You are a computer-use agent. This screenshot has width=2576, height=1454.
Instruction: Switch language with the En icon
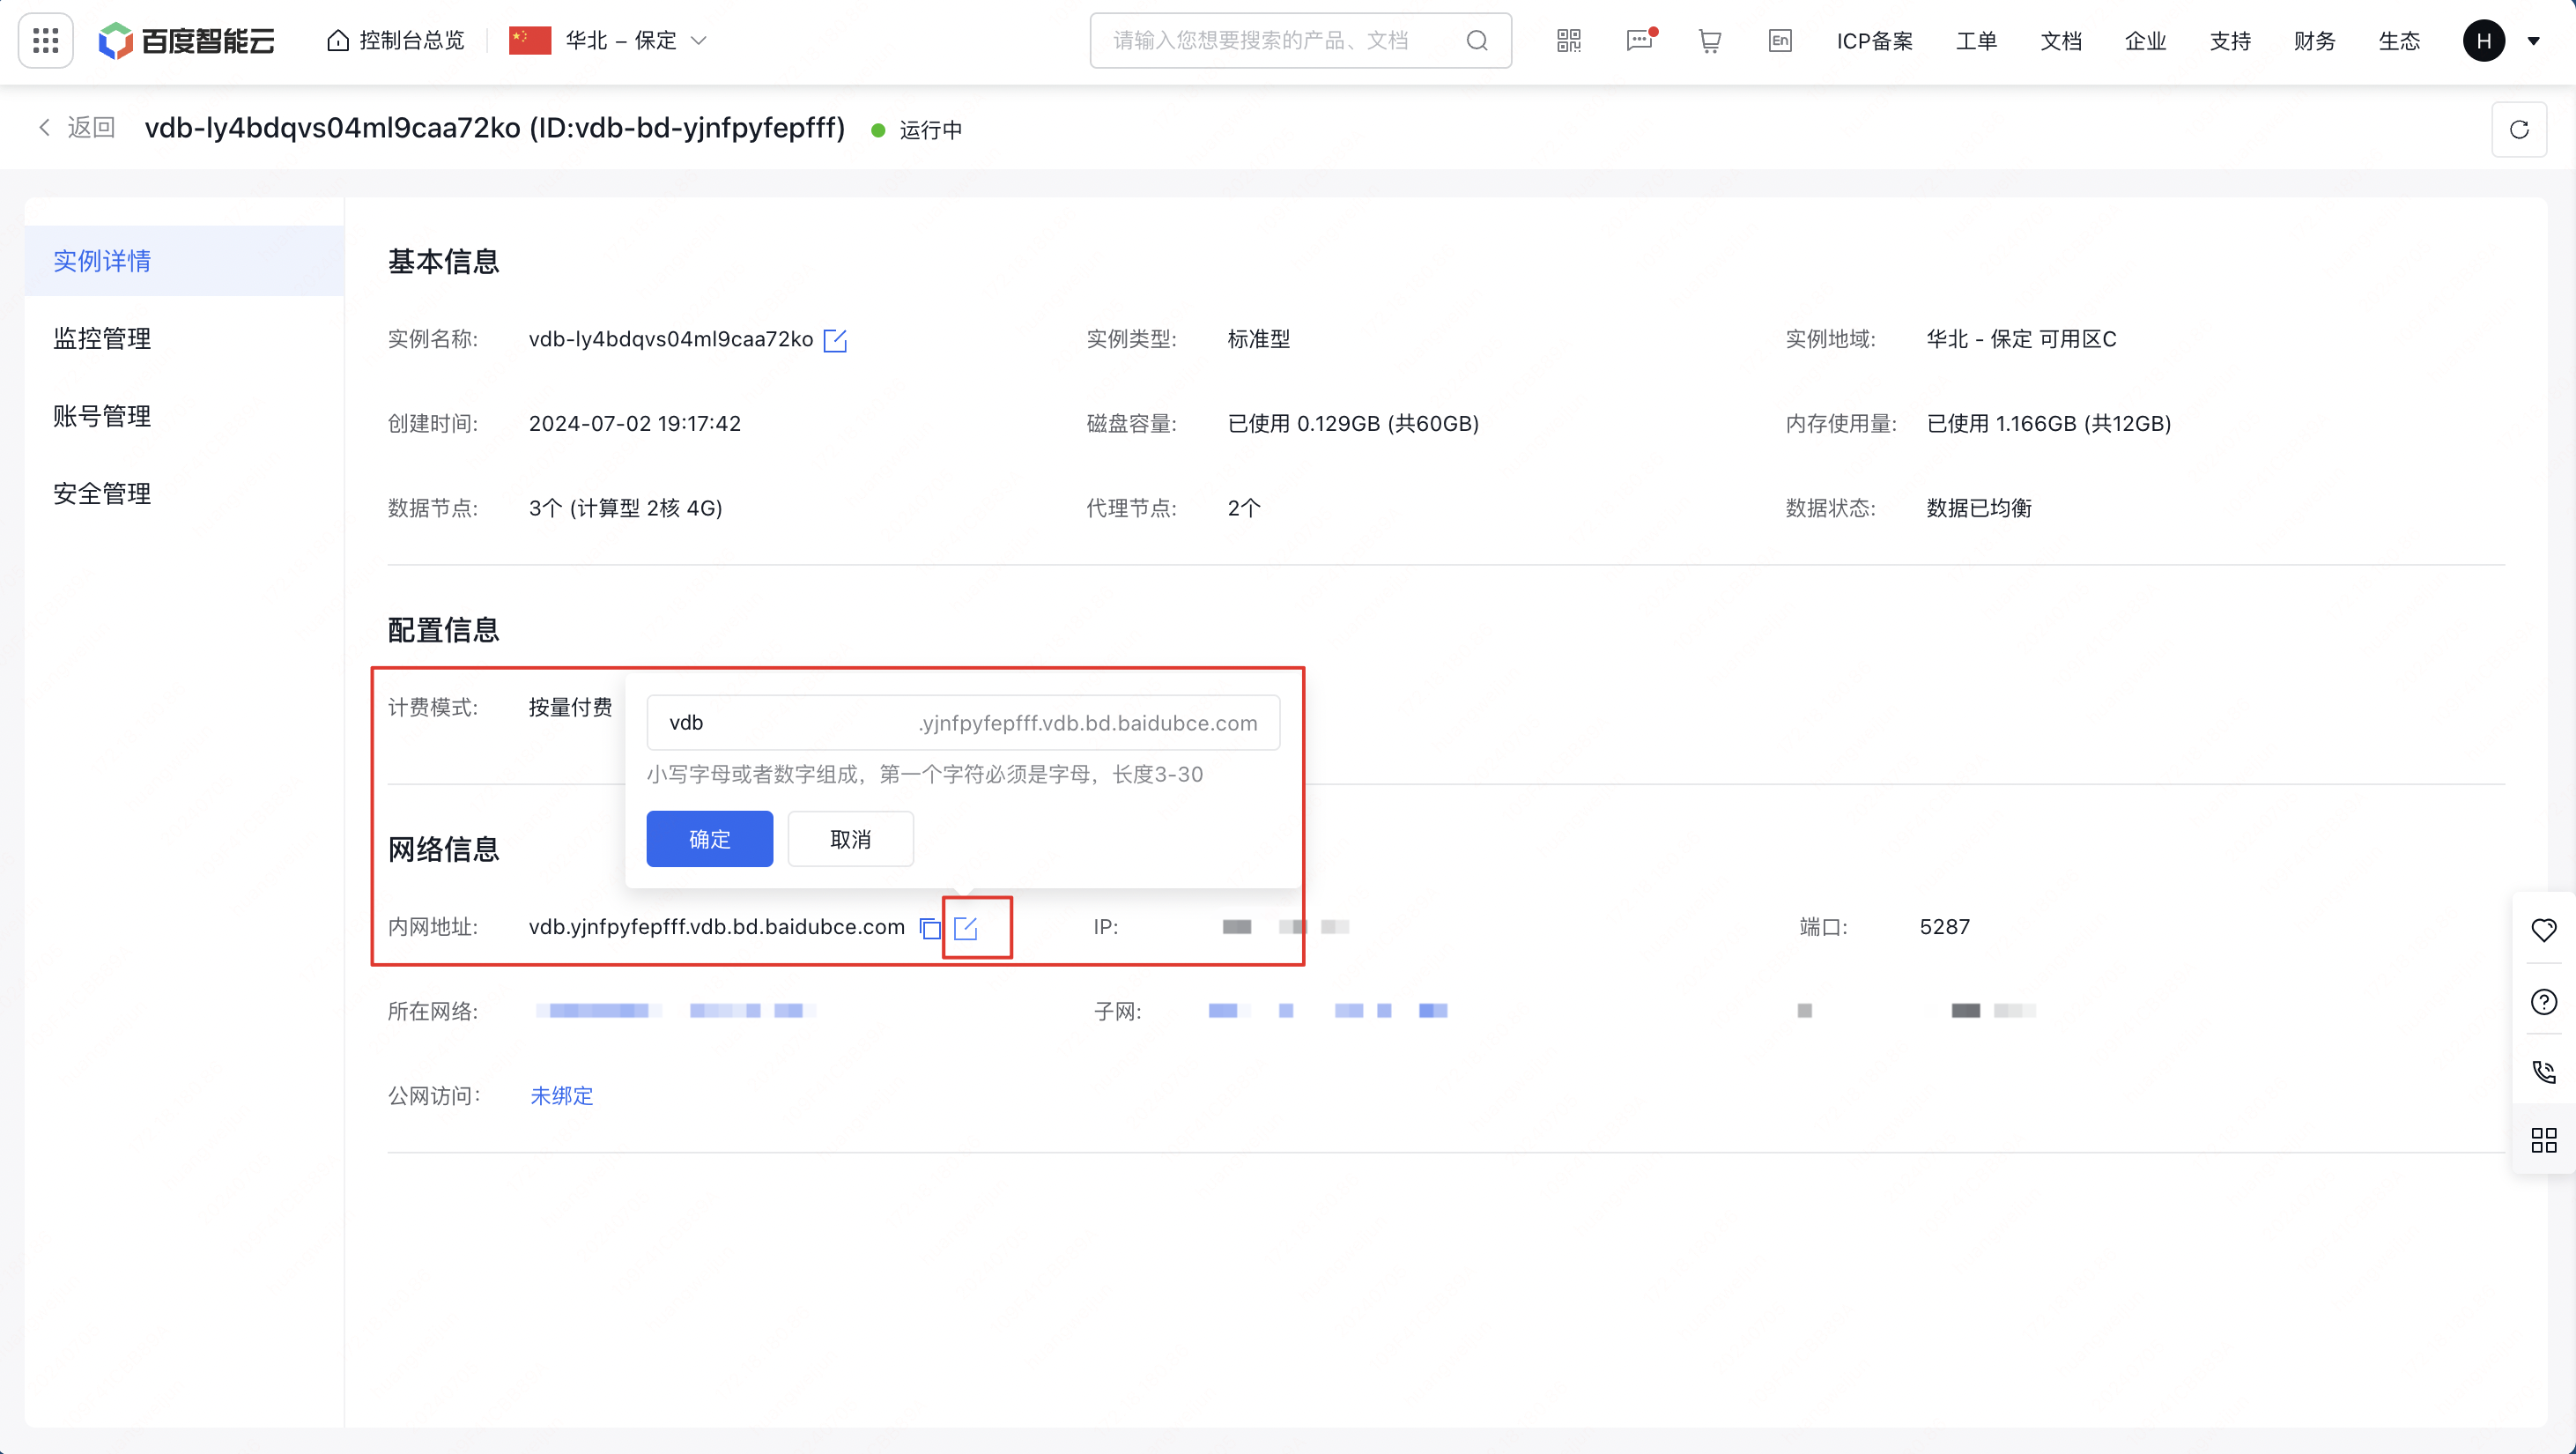1780,41
